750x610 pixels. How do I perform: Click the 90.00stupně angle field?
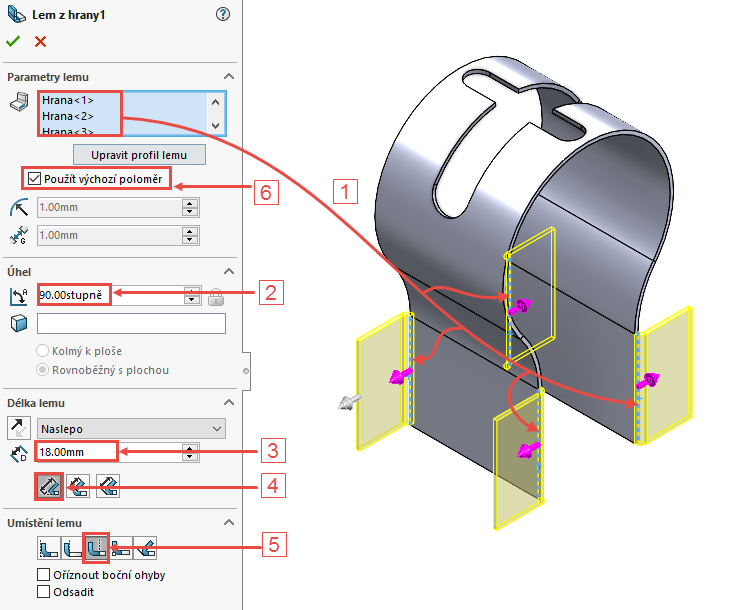(111, 295)
